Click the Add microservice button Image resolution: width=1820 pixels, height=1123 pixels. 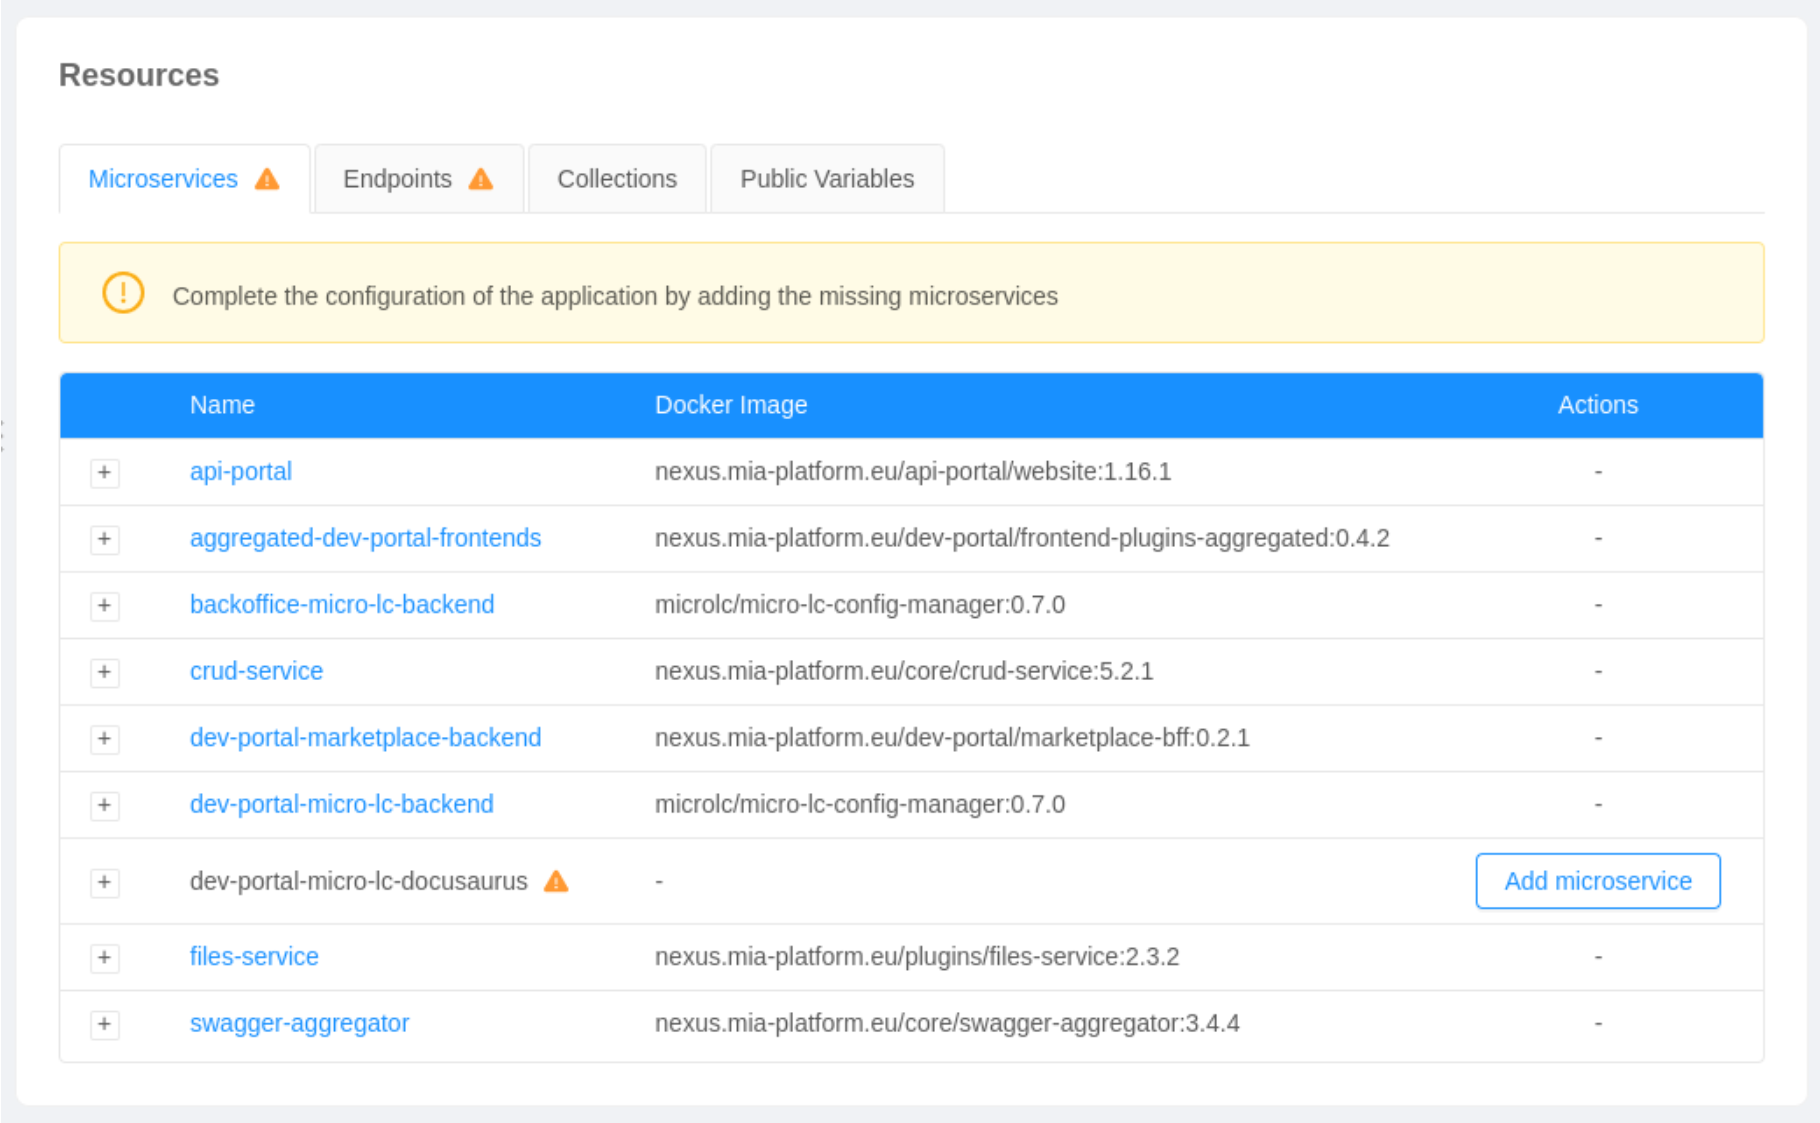(1597, 881)
